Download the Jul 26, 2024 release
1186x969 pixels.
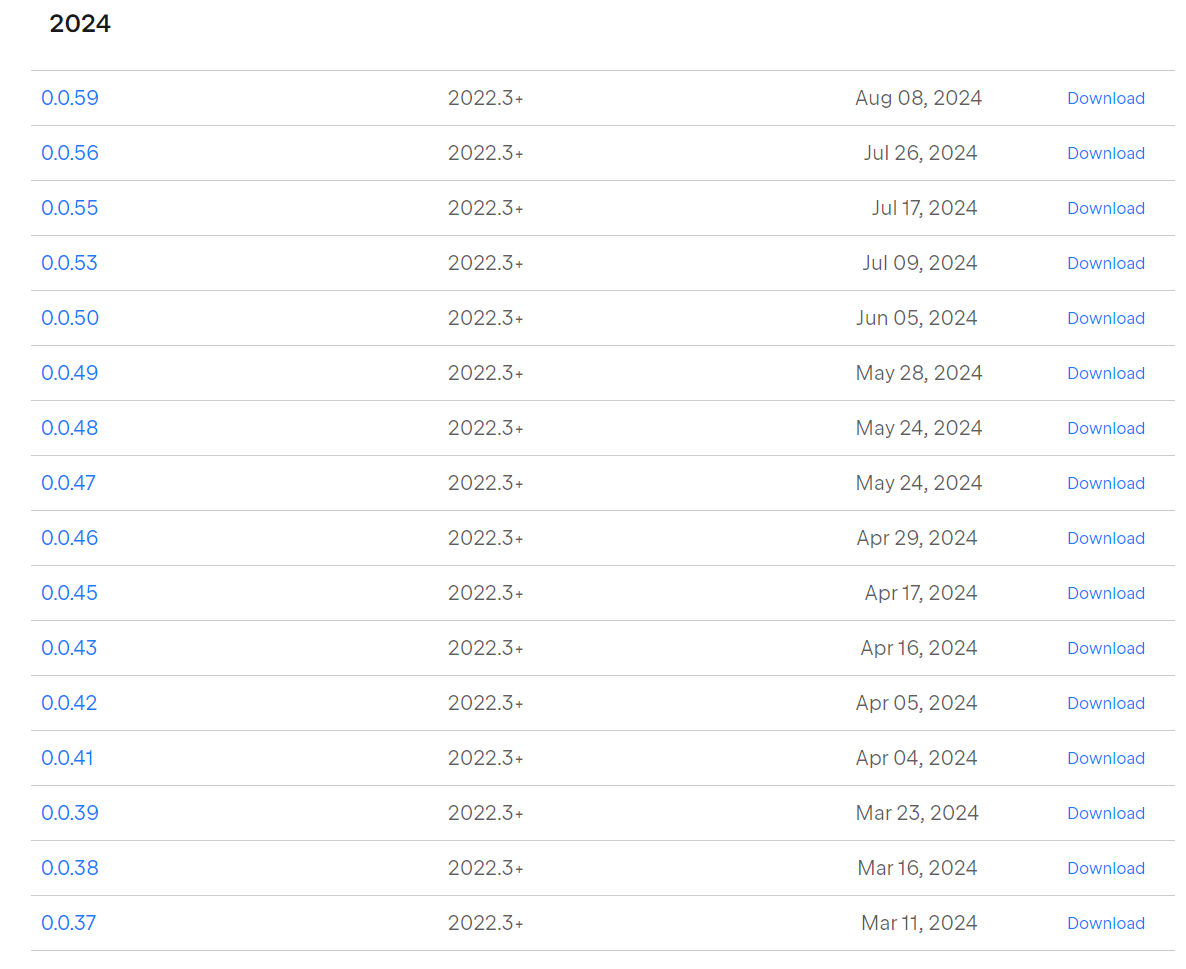point(1105,153)
